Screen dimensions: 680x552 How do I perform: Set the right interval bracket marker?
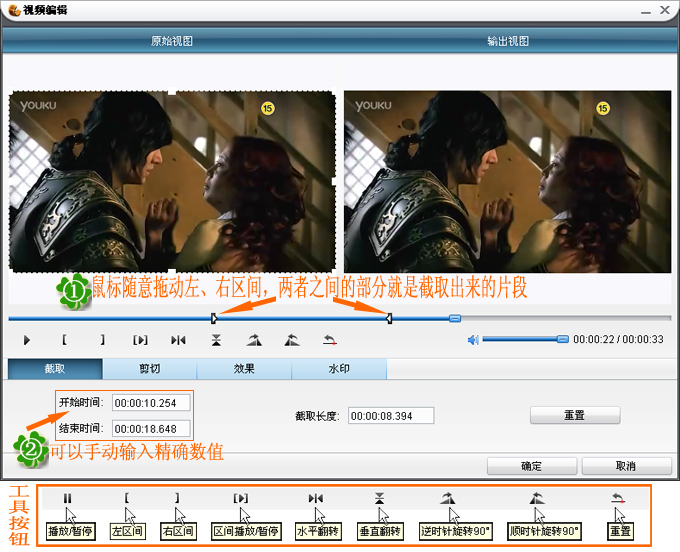click(102, 340)
